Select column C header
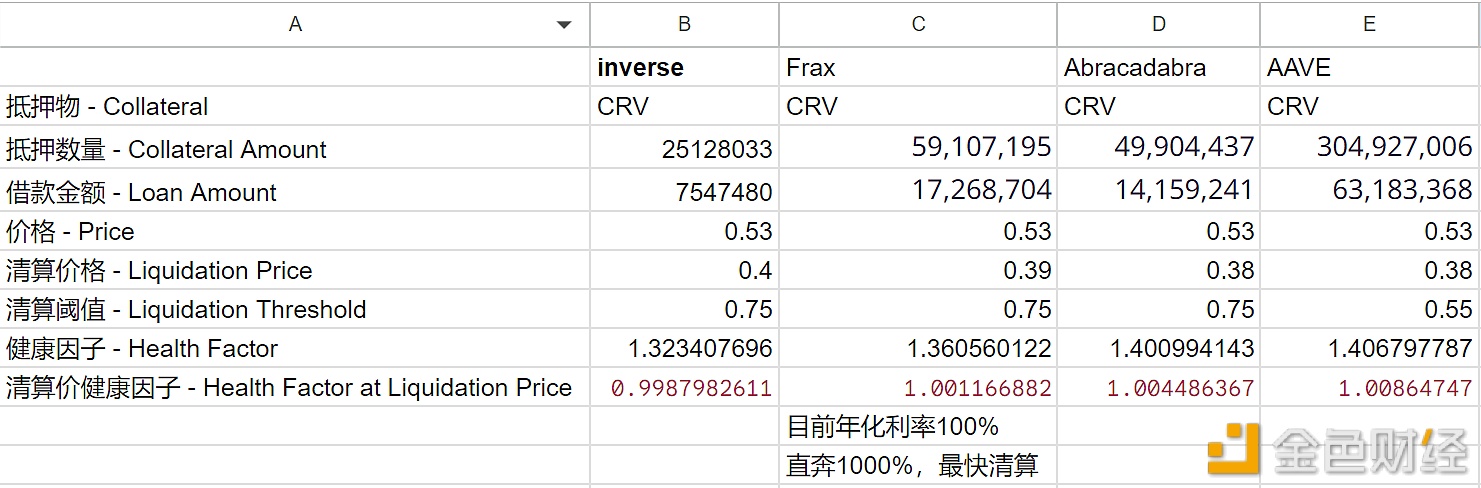Screen dimensions: 1481x488 [918, 24]
